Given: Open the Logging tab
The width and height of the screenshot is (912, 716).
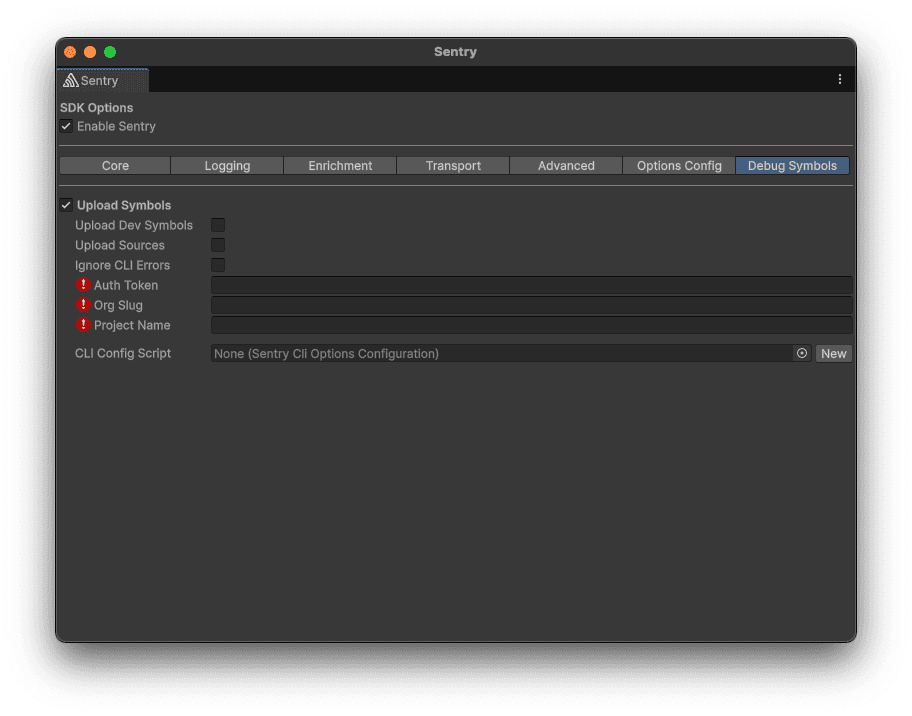Looking at the screenshot, I should click(x=227, y=165).
